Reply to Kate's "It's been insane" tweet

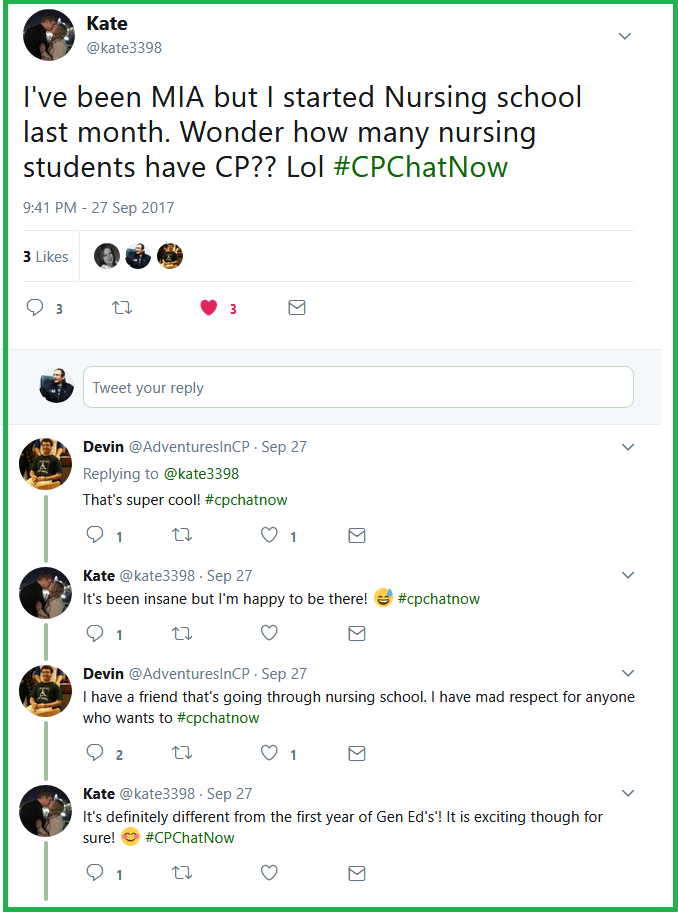pos(96,633)
